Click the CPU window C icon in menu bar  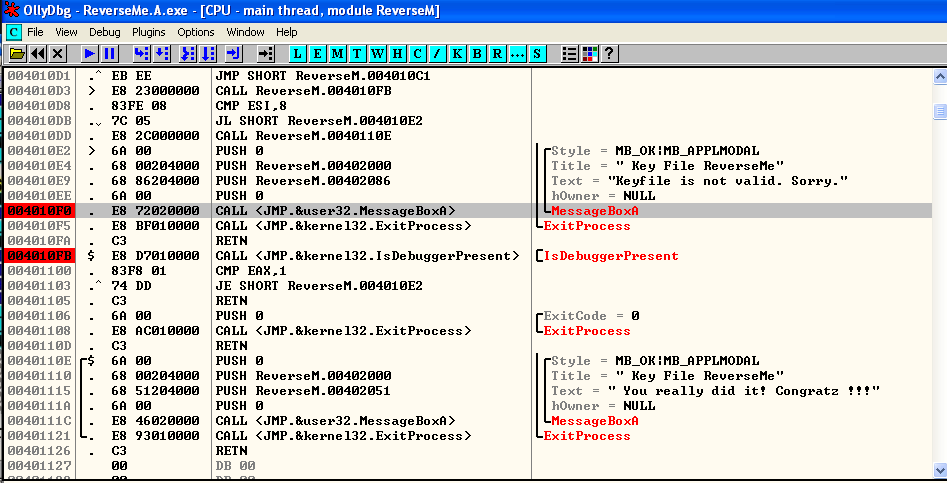(x=13, y=32)
